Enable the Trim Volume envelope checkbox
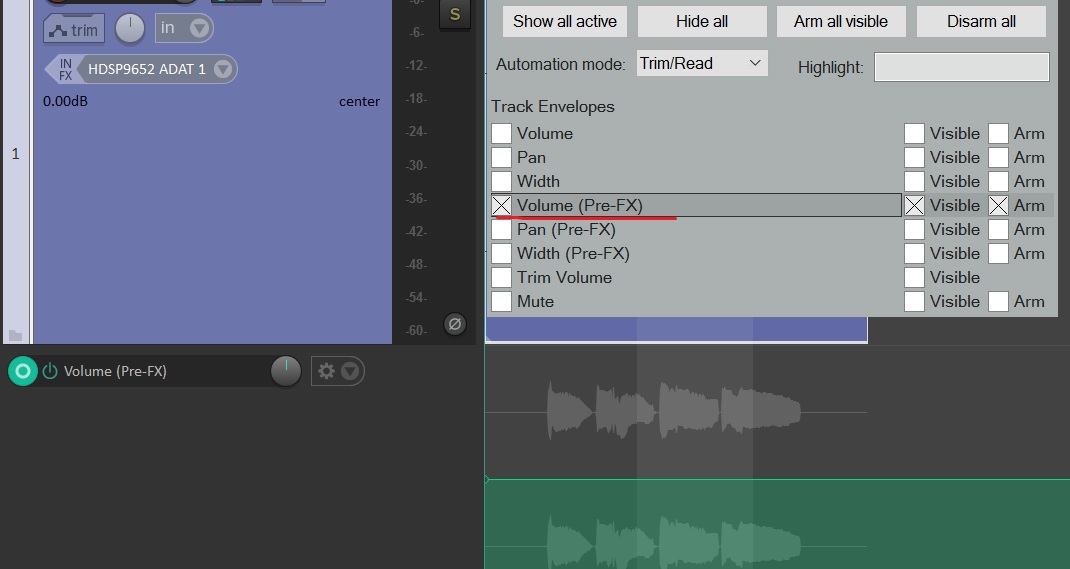This screenshot has height=569, width=1070. pos(502,278)
